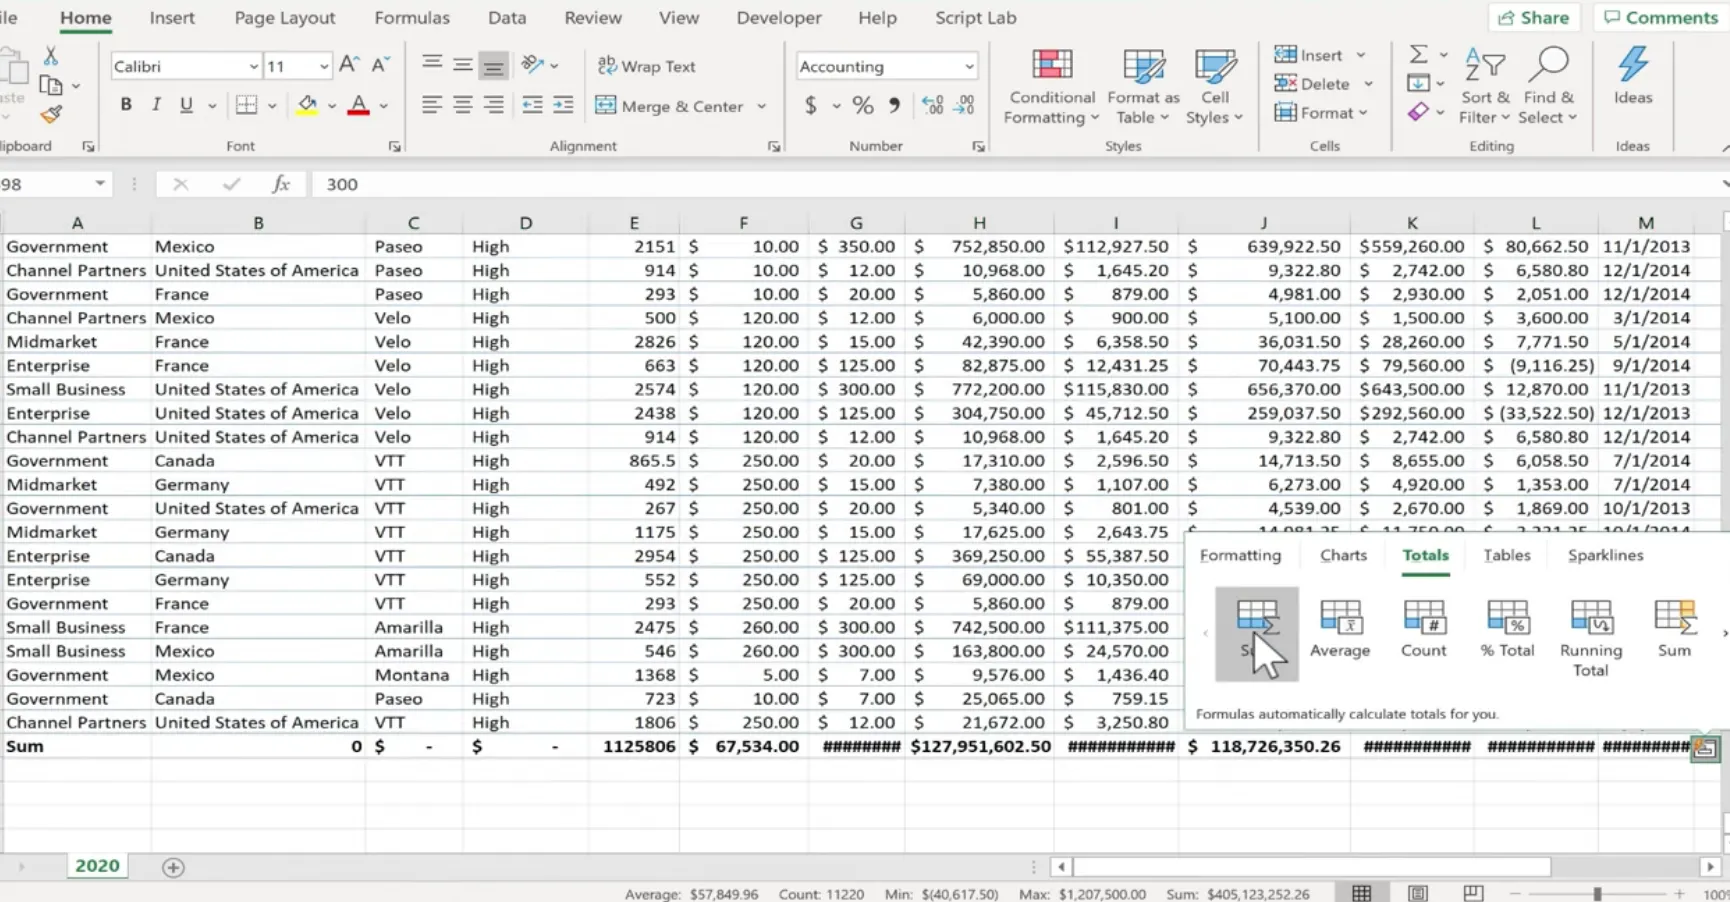Click the Share button

click(x=1534, y=17)
